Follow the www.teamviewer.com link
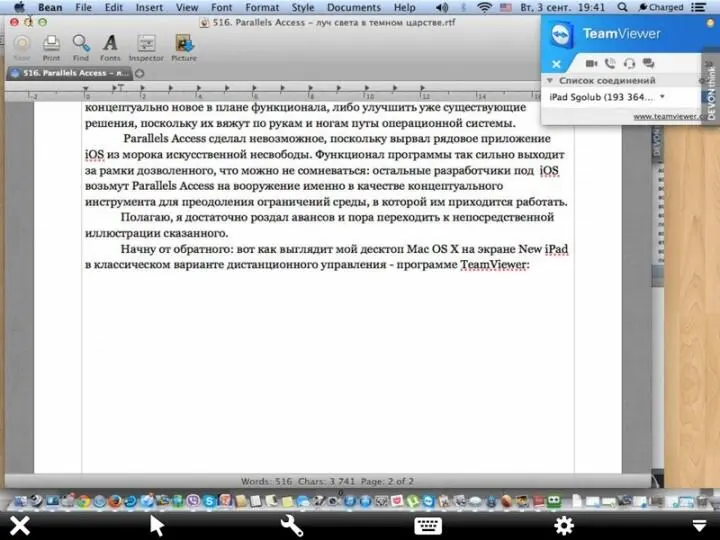720x540 pixels. (x=670, y=117)
